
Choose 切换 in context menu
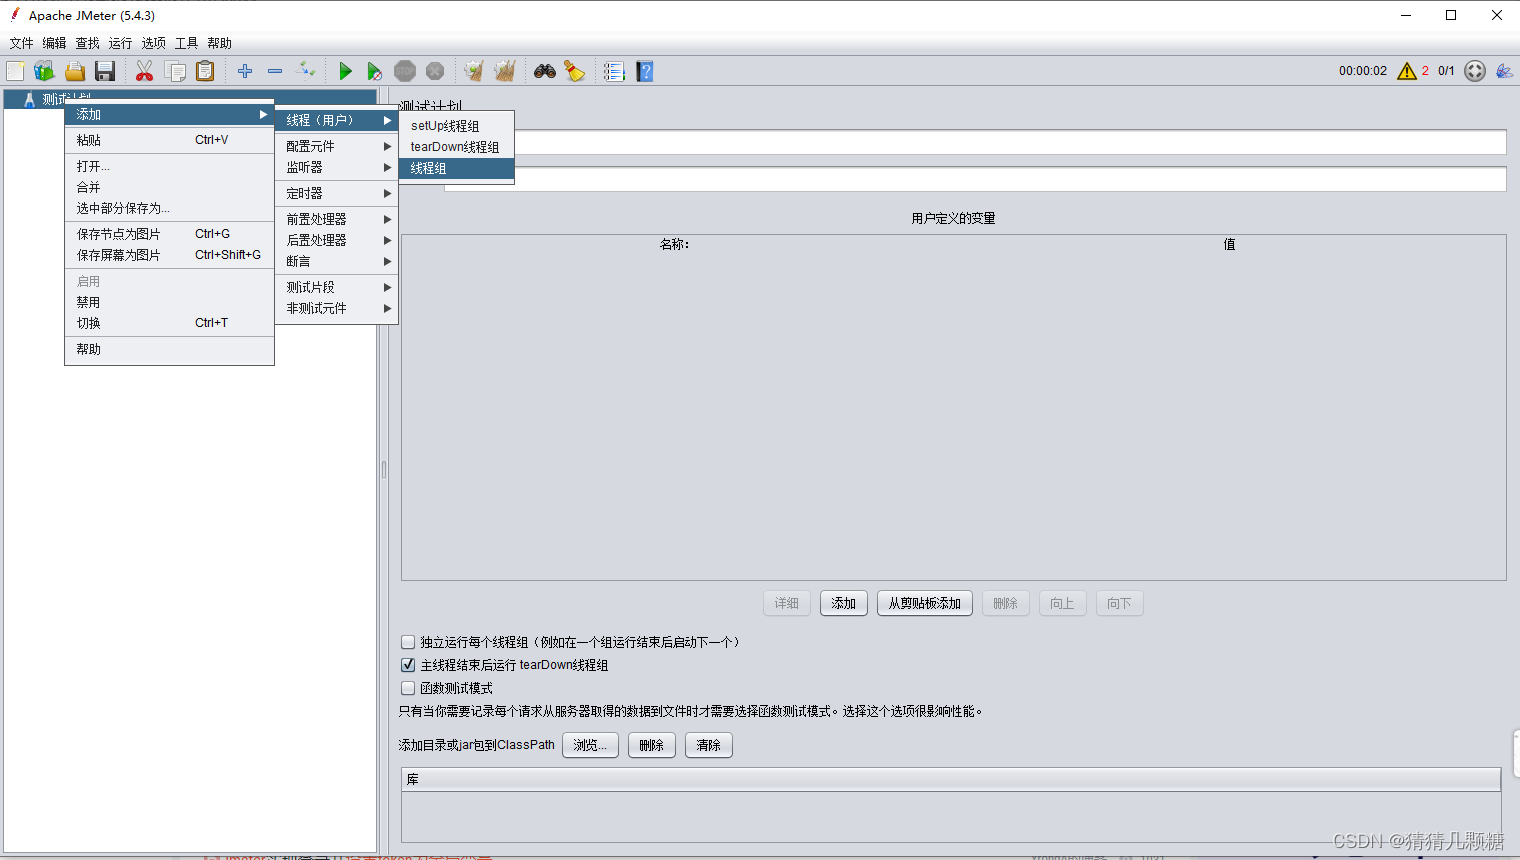[x=169, y=323]
